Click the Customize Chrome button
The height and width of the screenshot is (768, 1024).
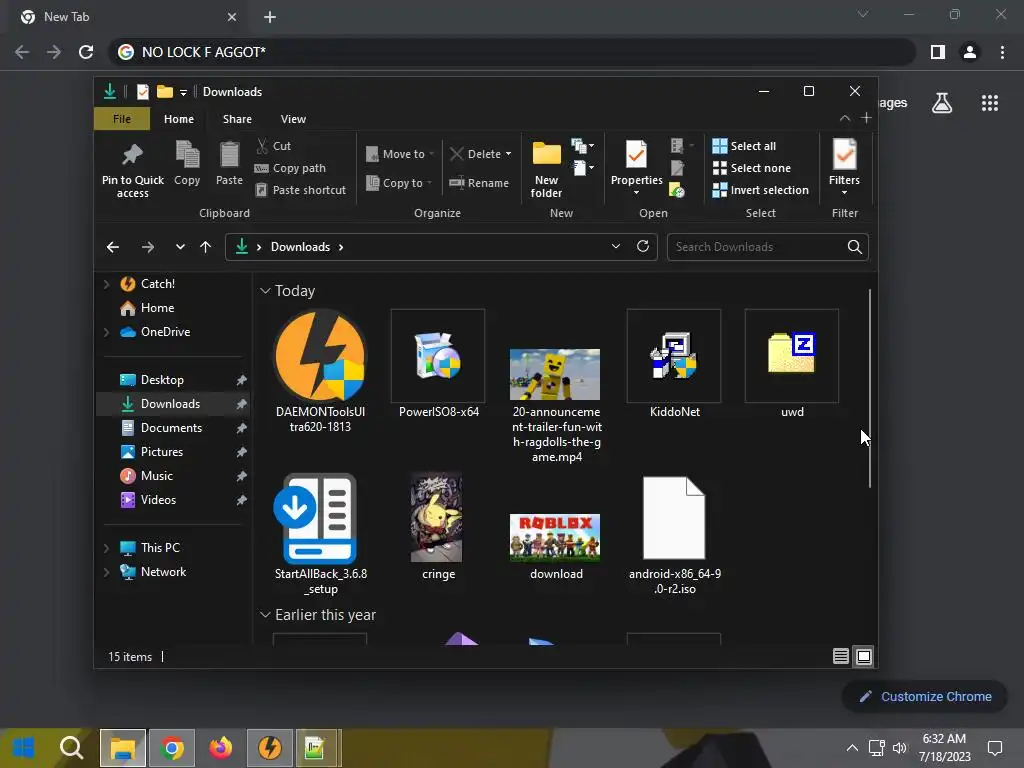pyautogui.click(x=925, y=697)
